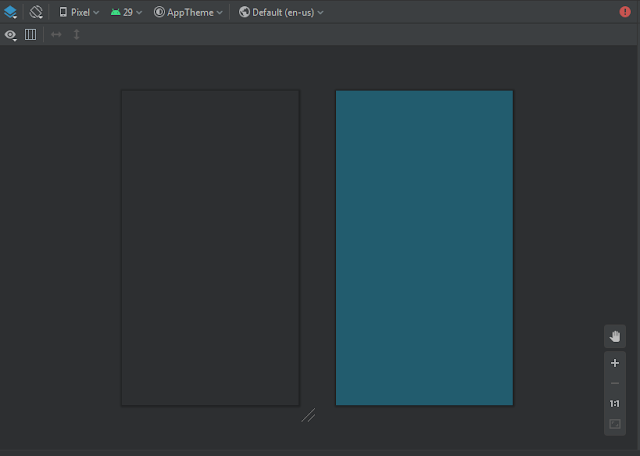
Task: Select the dark design preview surface
Action: click(x=210, y=248)
